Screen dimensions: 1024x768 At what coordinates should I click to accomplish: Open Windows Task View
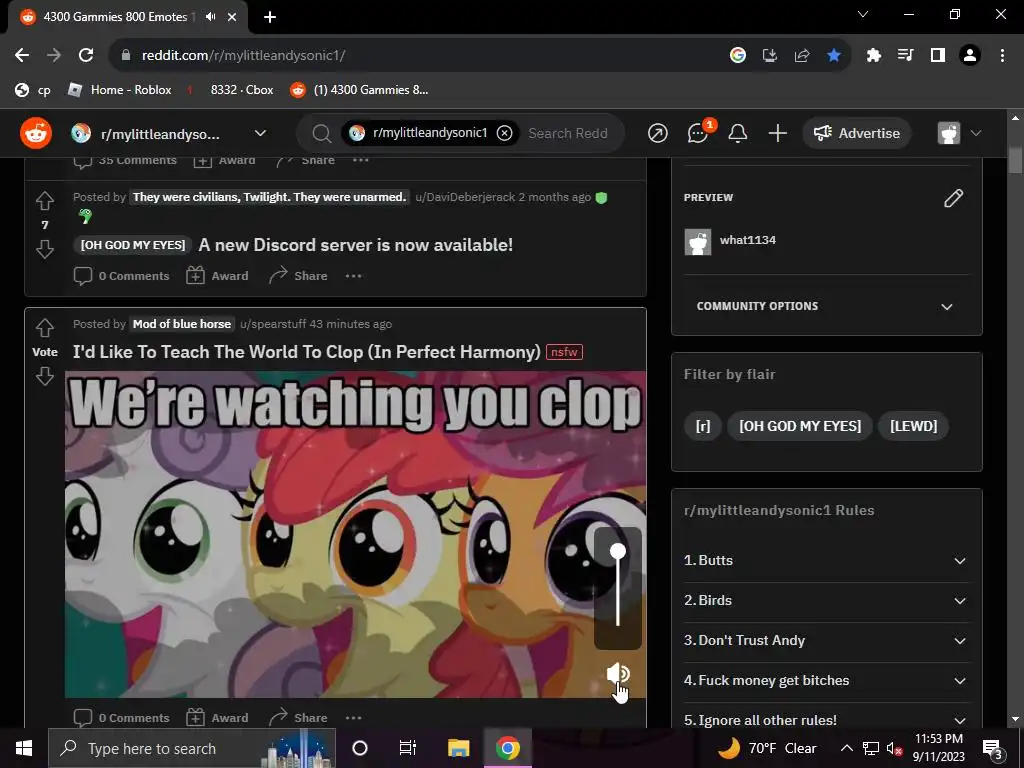click(x=408, y=748)
